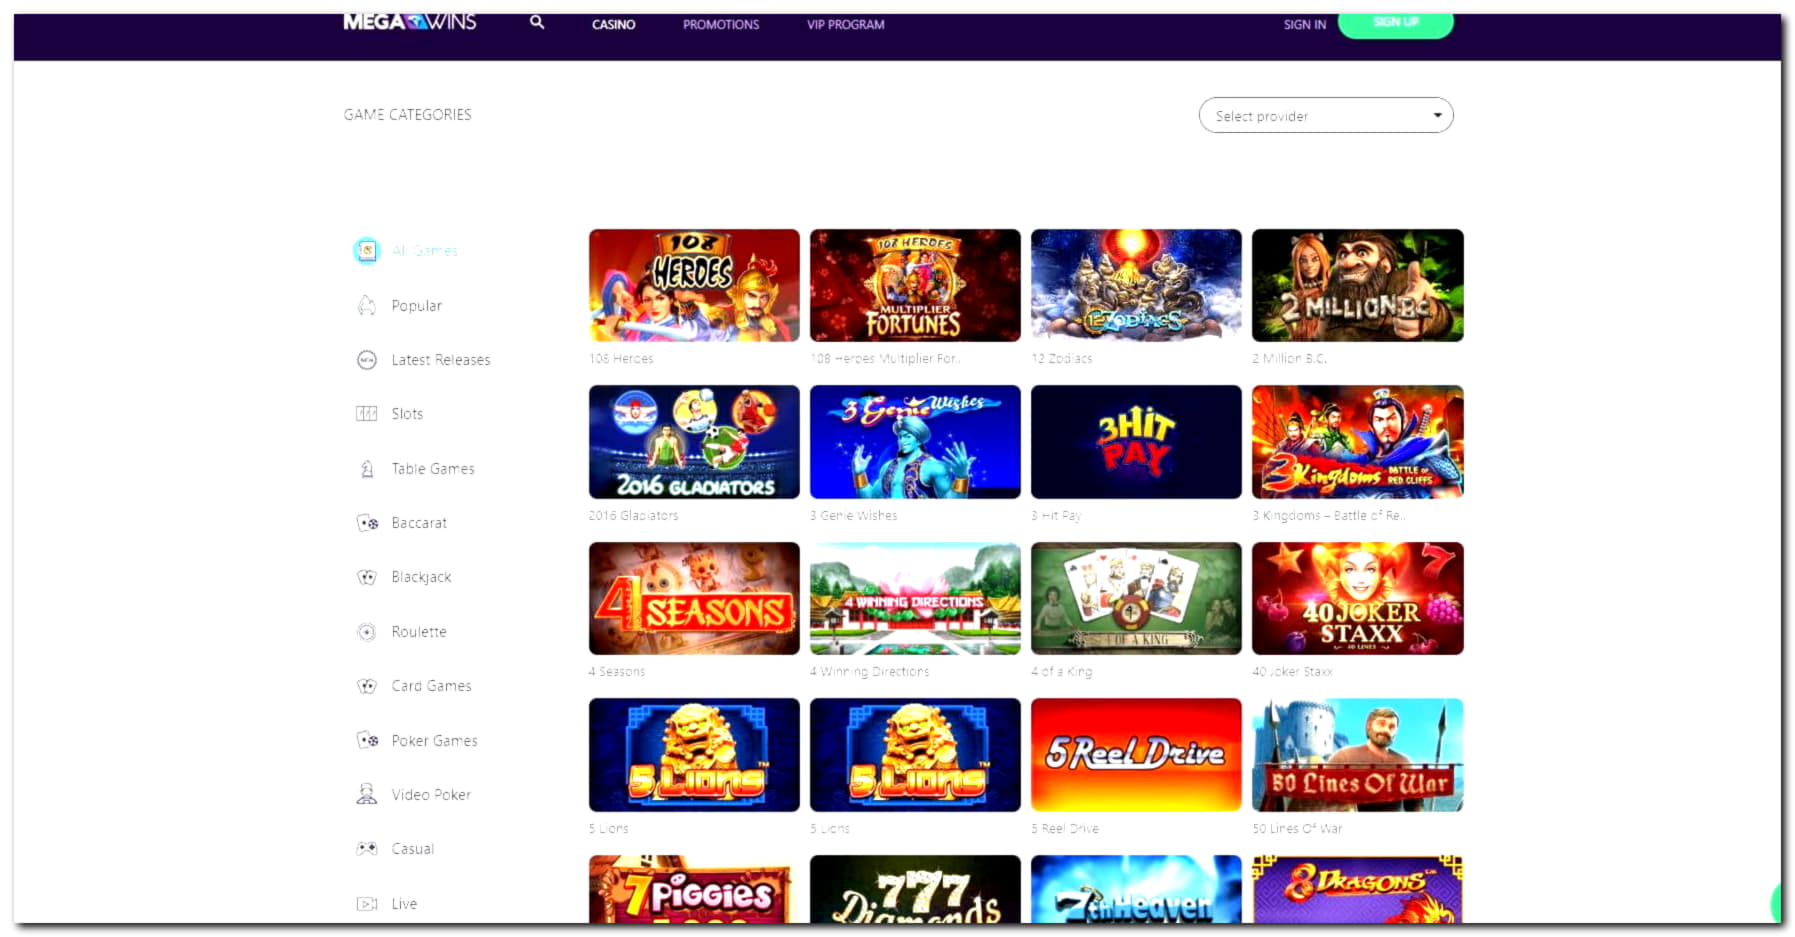Open the 4 of a King thumbnail
The width and height of the screenshot is (1795, 937).
(x=1136, y=598)
